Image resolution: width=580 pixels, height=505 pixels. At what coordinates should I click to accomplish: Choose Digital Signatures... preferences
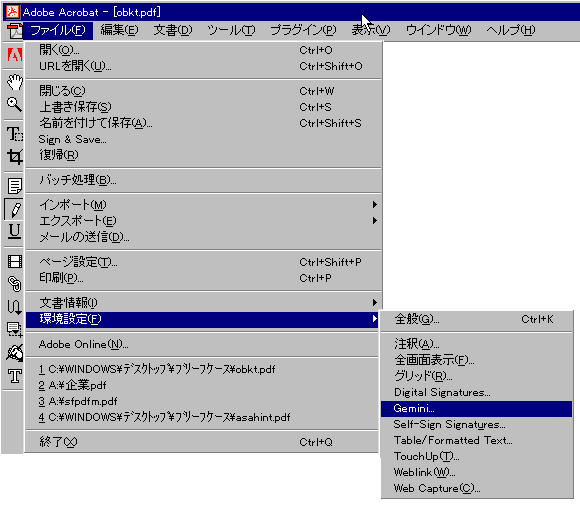coord(476,392)
